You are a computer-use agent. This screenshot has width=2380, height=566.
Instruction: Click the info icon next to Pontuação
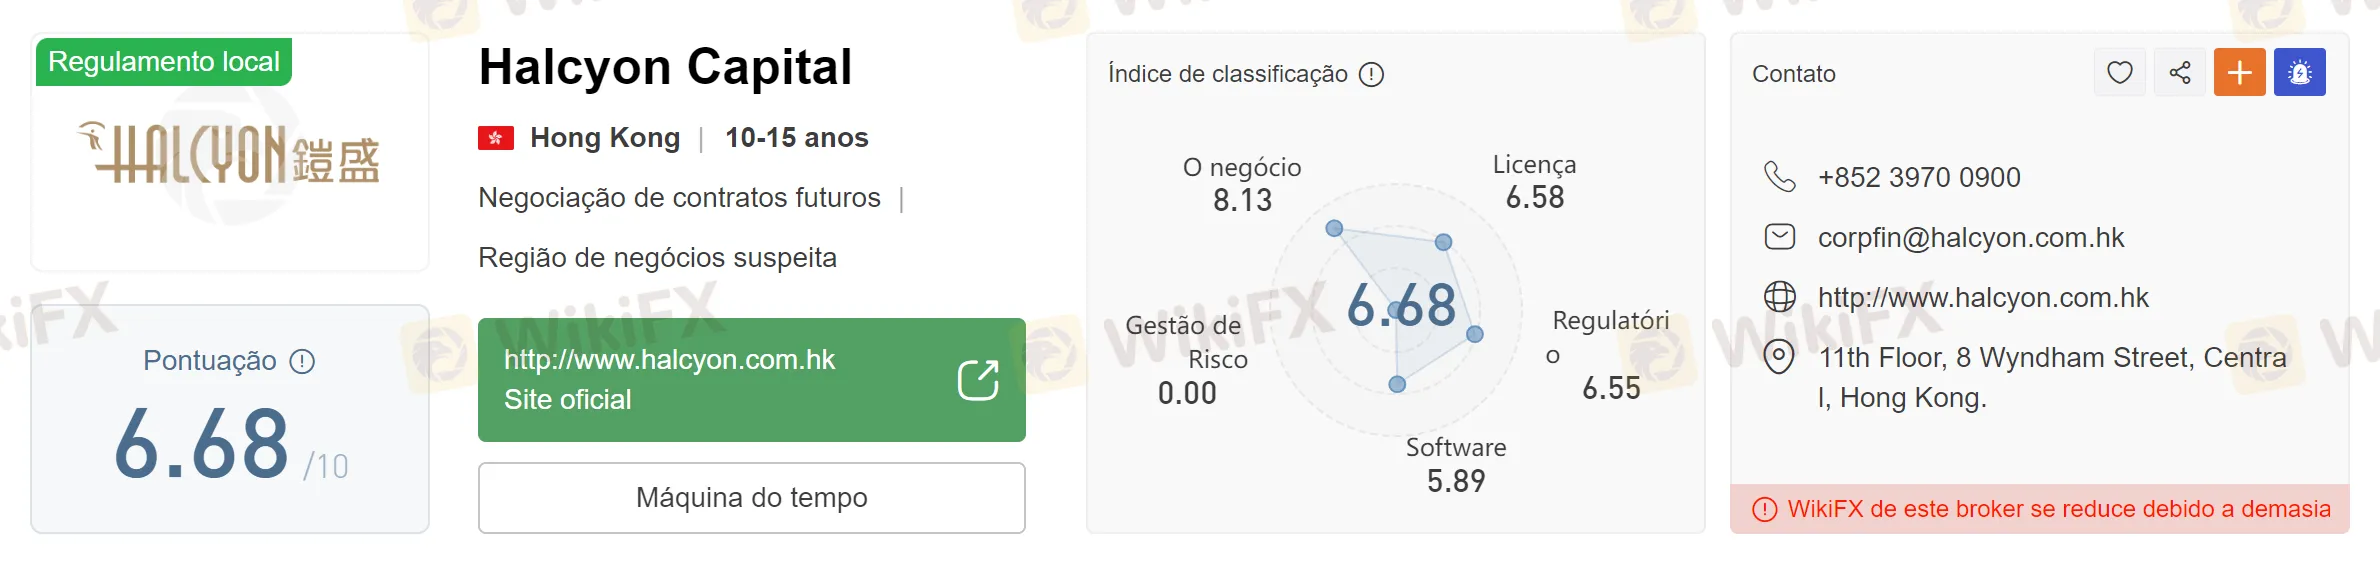(x=302, y=361)
